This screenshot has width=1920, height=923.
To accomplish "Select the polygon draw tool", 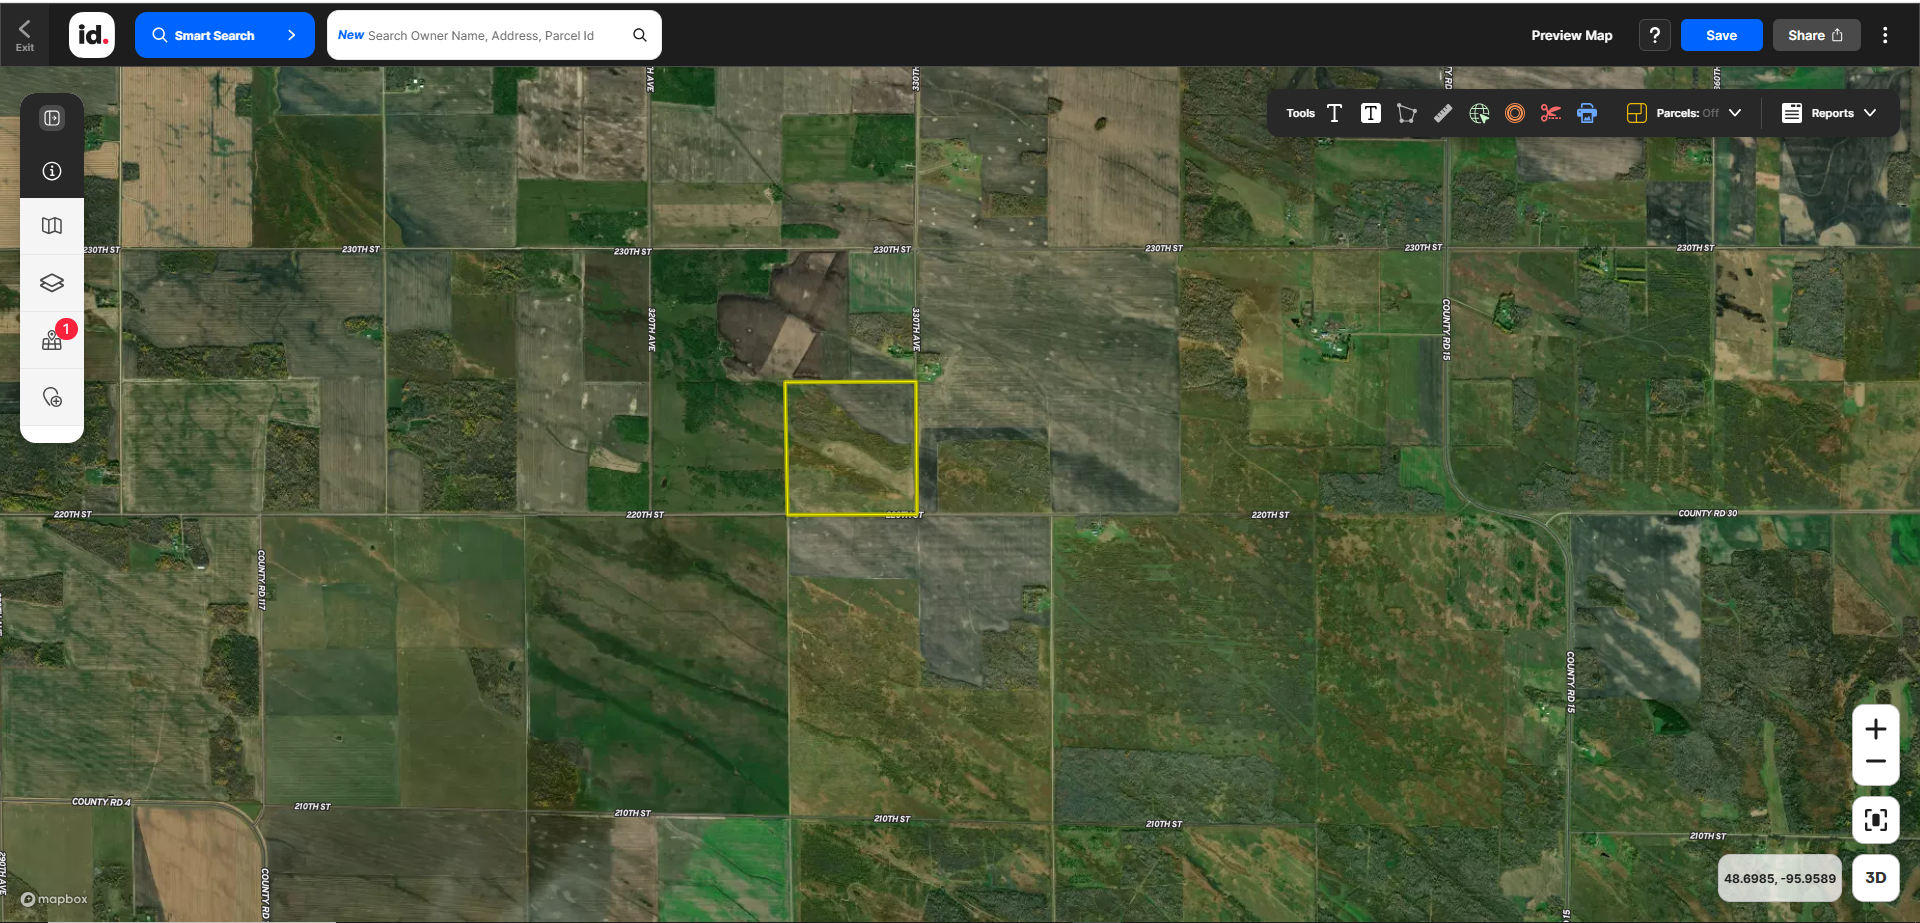I will tap(1406, 113).
